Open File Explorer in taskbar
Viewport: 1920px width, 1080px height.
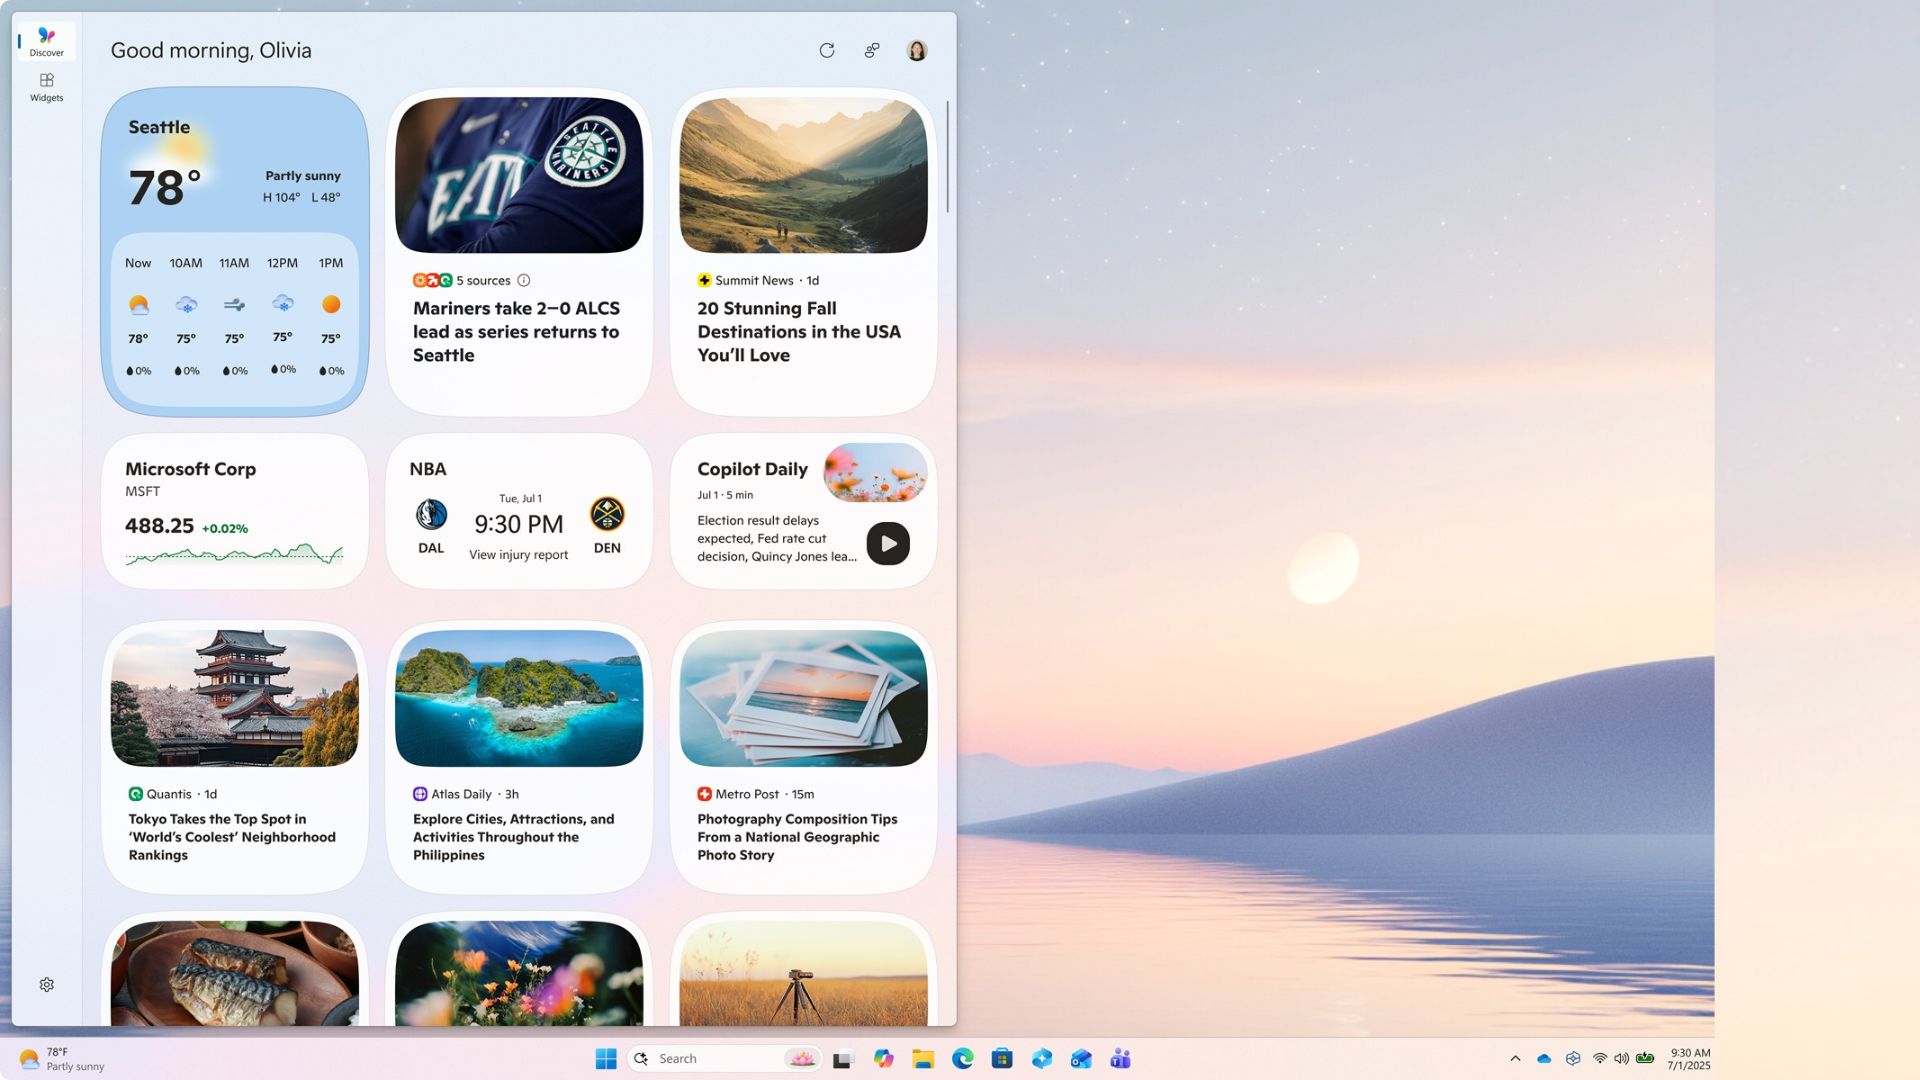[923, 1059]
